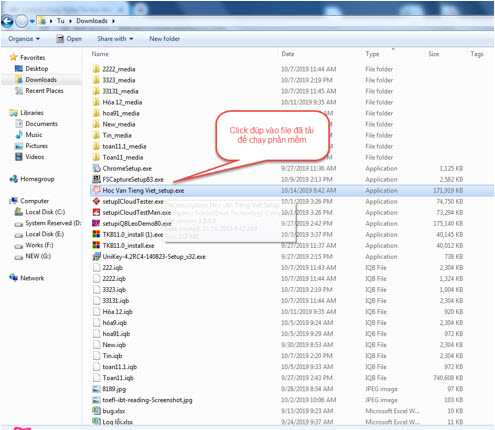Click the Back navigation arrow

[7, 22]
